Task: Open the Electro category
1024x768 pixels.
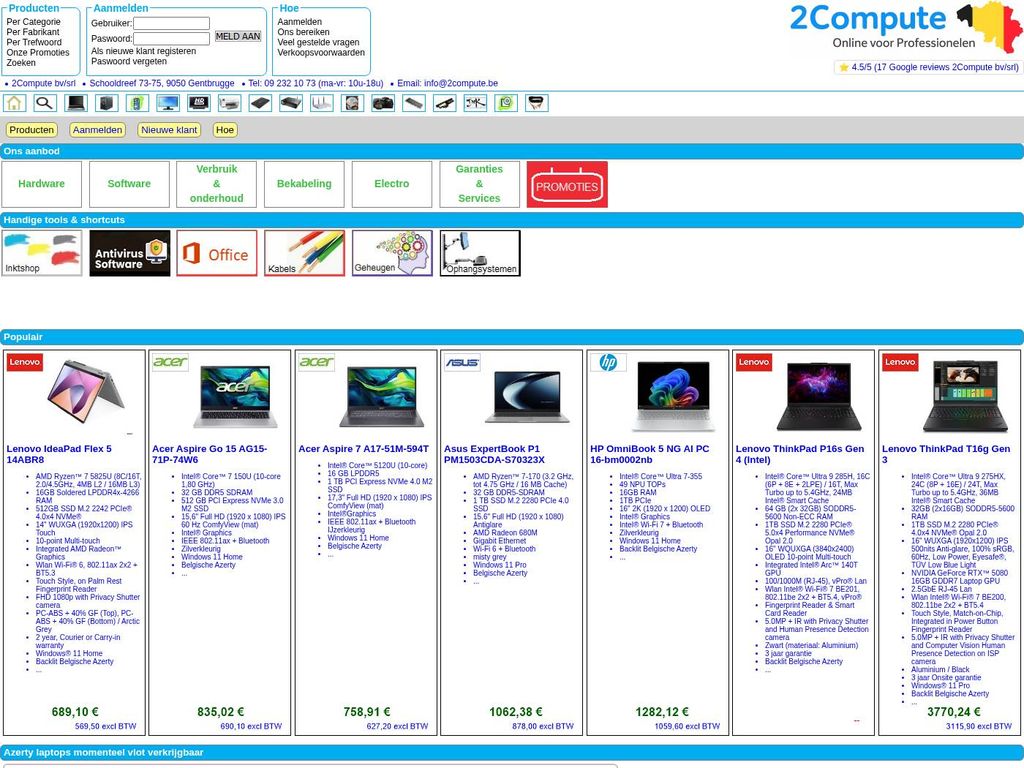Action: [392, 184]
